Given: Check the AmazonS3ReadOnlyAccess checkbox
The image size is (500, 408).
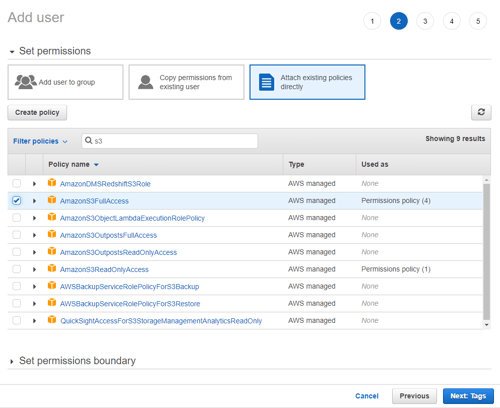Looking at the screenshot, I should pyautogui.click(x=16, y=269).
